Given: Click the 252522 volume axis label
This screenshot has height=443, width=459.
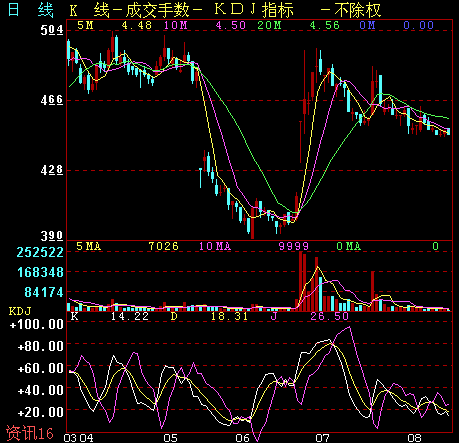Looking at the screenshot, I should [x=40, y=252].
